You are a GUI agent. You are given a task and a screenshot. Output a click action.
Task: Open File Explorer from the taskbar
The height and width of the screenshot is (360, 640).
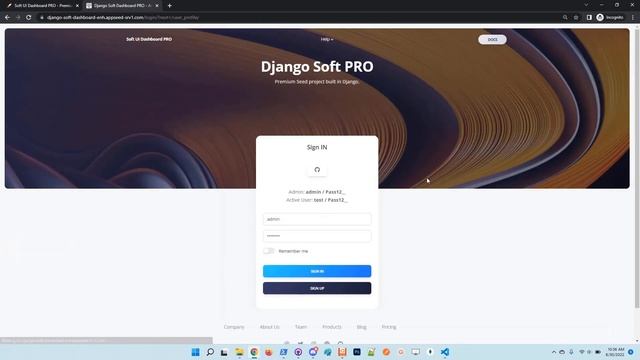239,352
